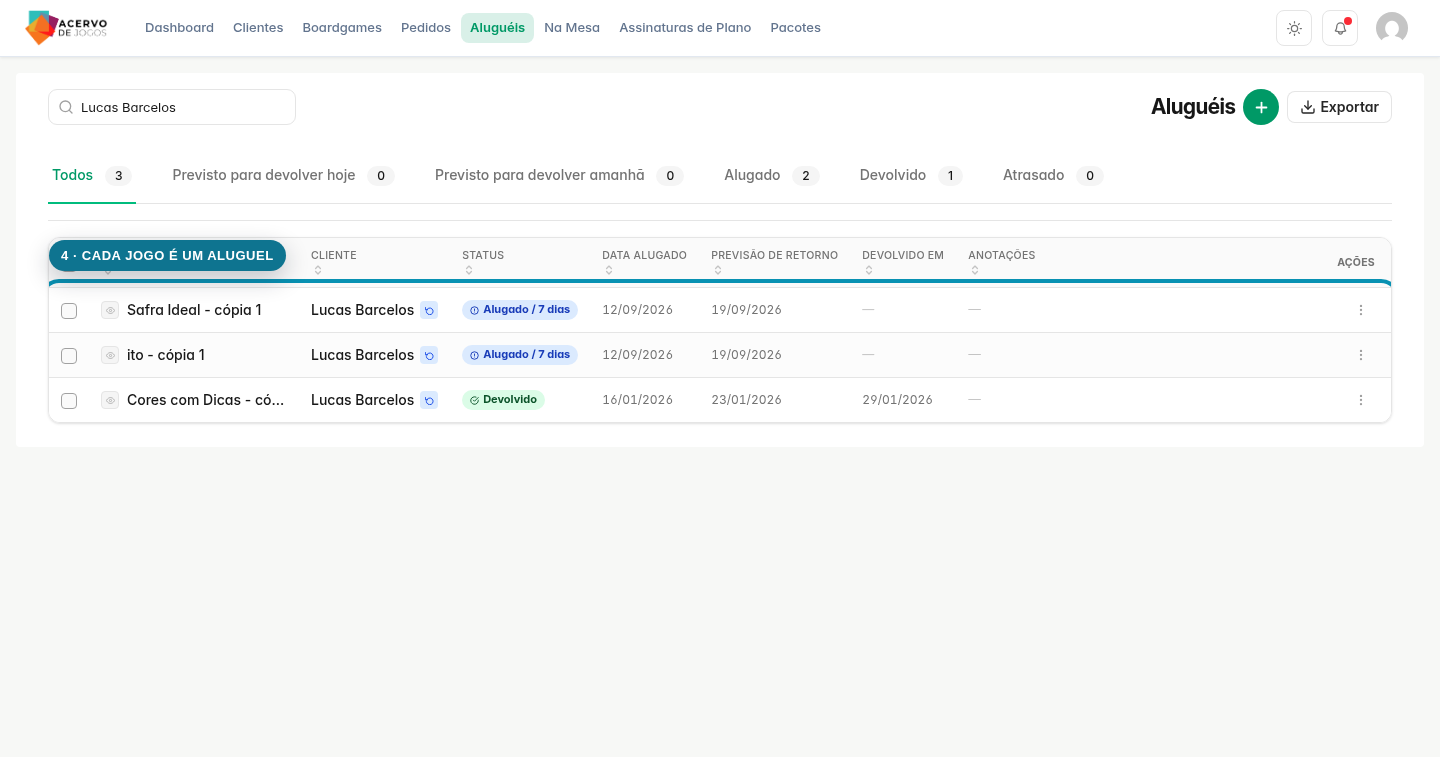Viewport: 1440px width, 757px height.
Task: Select the Cores com Dicas row checkbox
Action: pos(69,401)
